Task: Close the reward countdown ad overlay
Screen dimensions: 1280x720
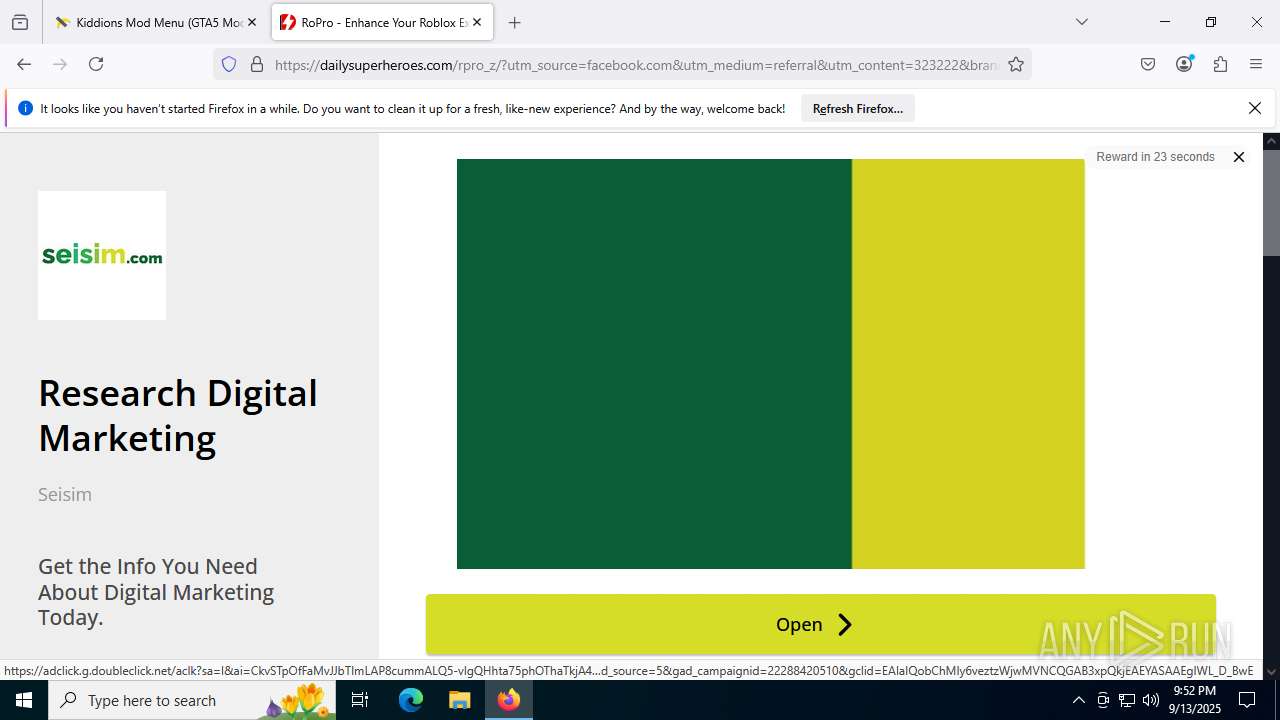Action: coord(1238,157)
